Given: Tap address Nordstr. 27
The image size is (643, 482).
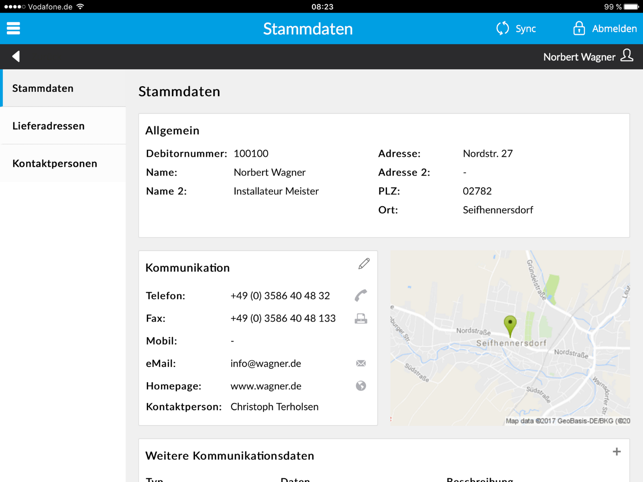Looking at the screenshot, I should [488, 153].
